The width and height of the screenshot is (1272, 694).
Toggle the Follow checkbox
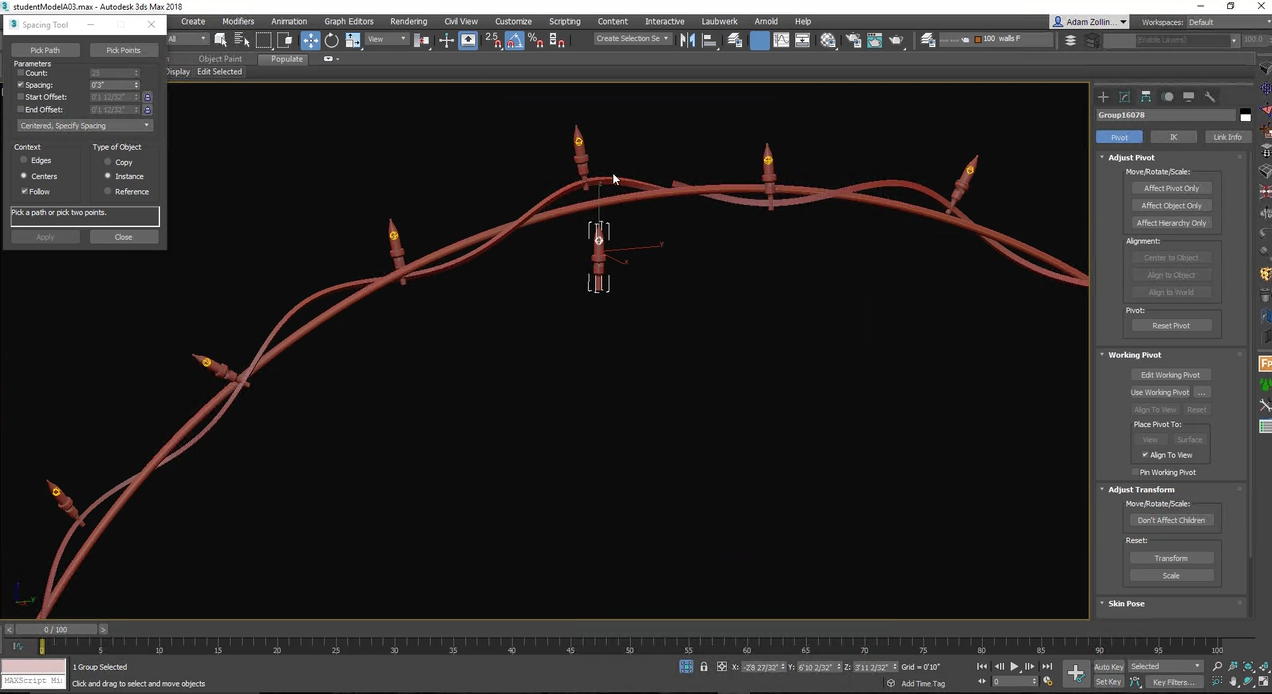25,191
